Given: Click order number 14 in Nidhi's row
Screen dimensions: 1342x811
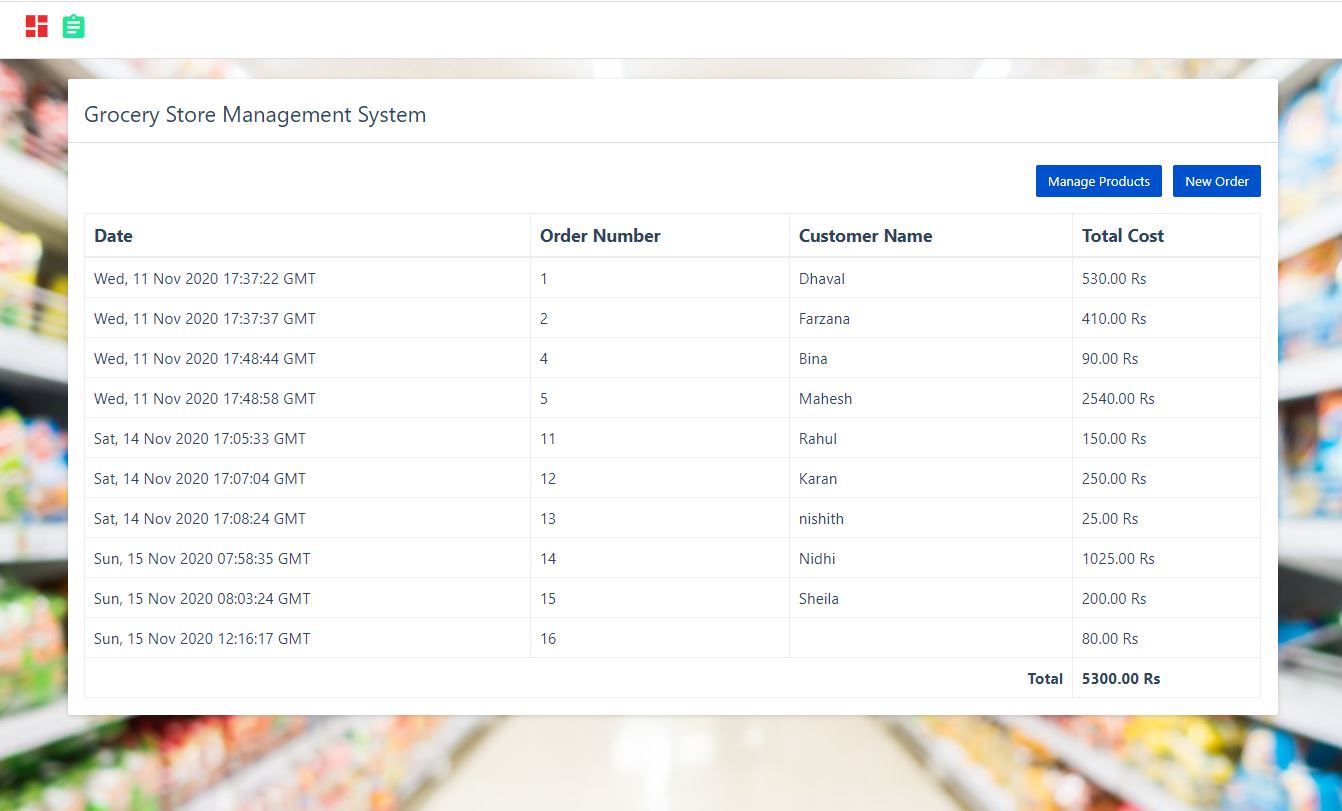Looking at the screenshot, I should 548,559.
